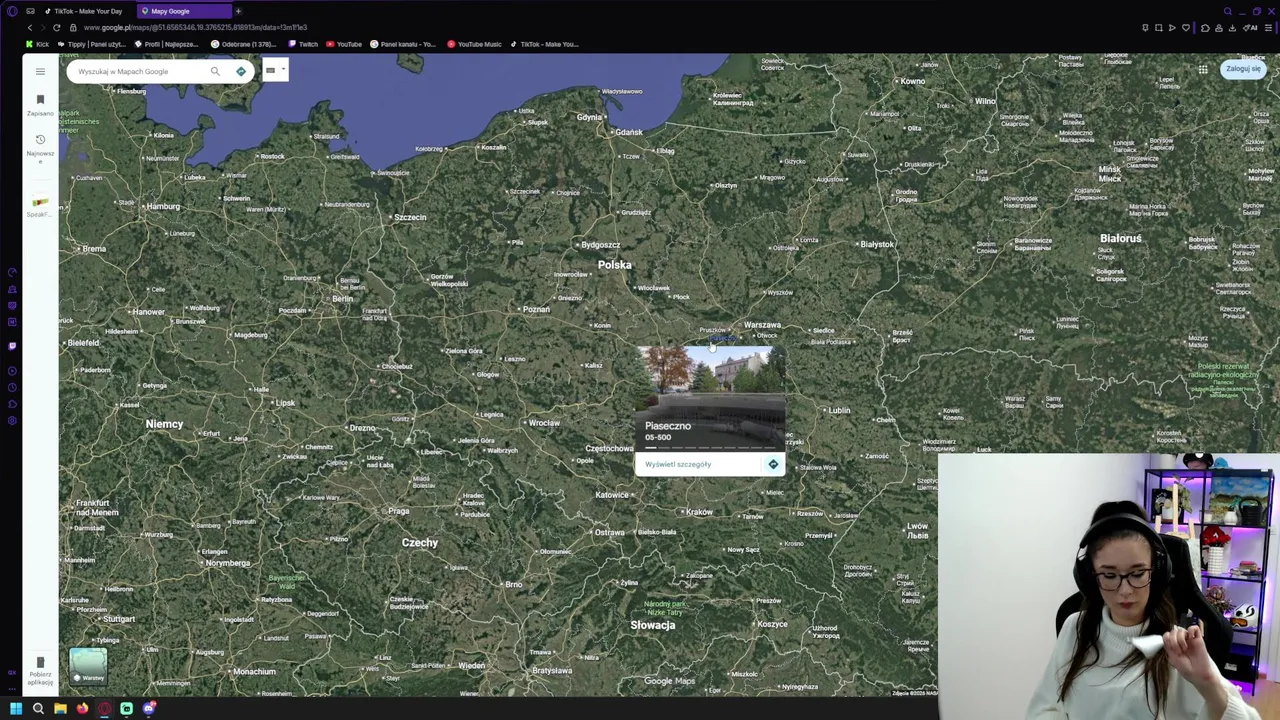Open the Kick bookmark
The height and width of the screenshot is (720, 1280).
38,44
